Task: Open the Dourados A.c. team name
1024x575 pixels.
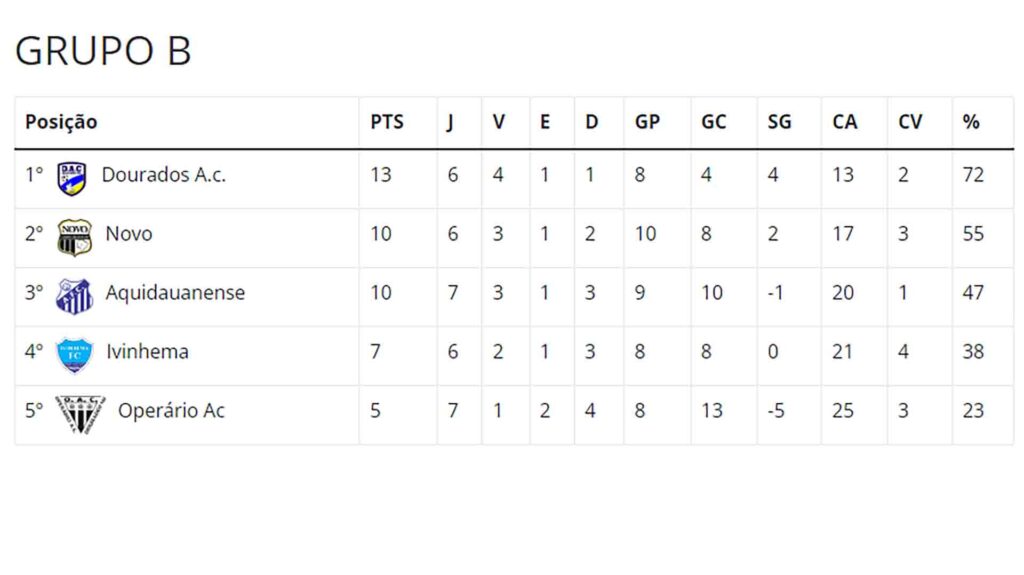Action: 164,175
